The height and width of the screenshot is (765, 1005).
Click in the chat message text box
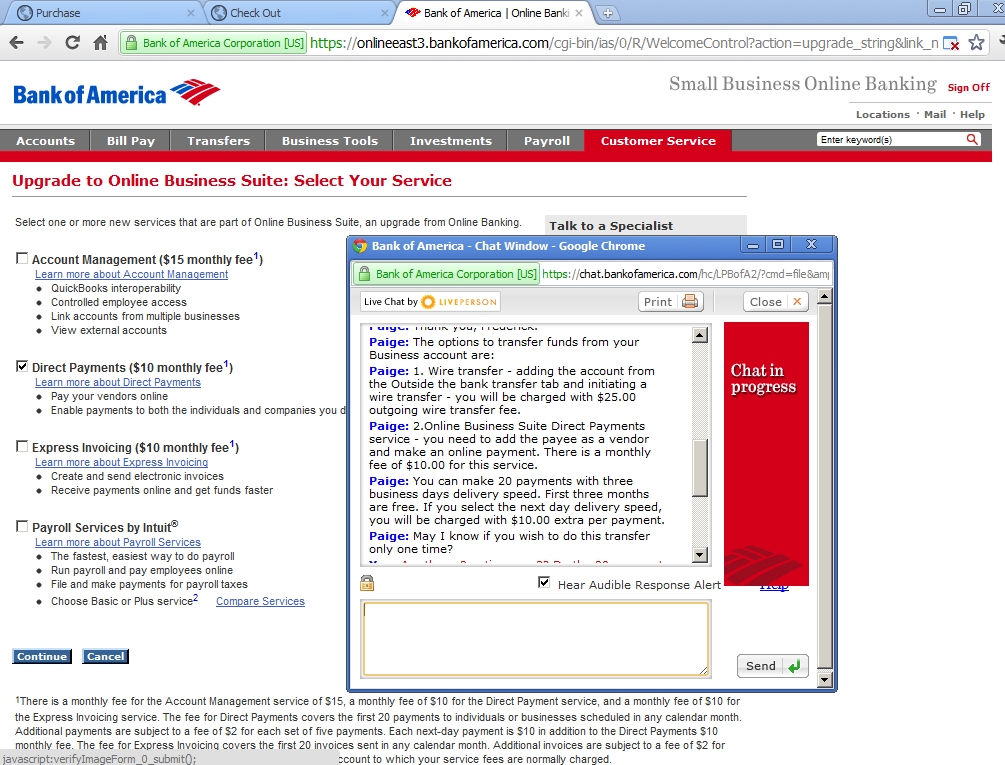coord(536,638)
